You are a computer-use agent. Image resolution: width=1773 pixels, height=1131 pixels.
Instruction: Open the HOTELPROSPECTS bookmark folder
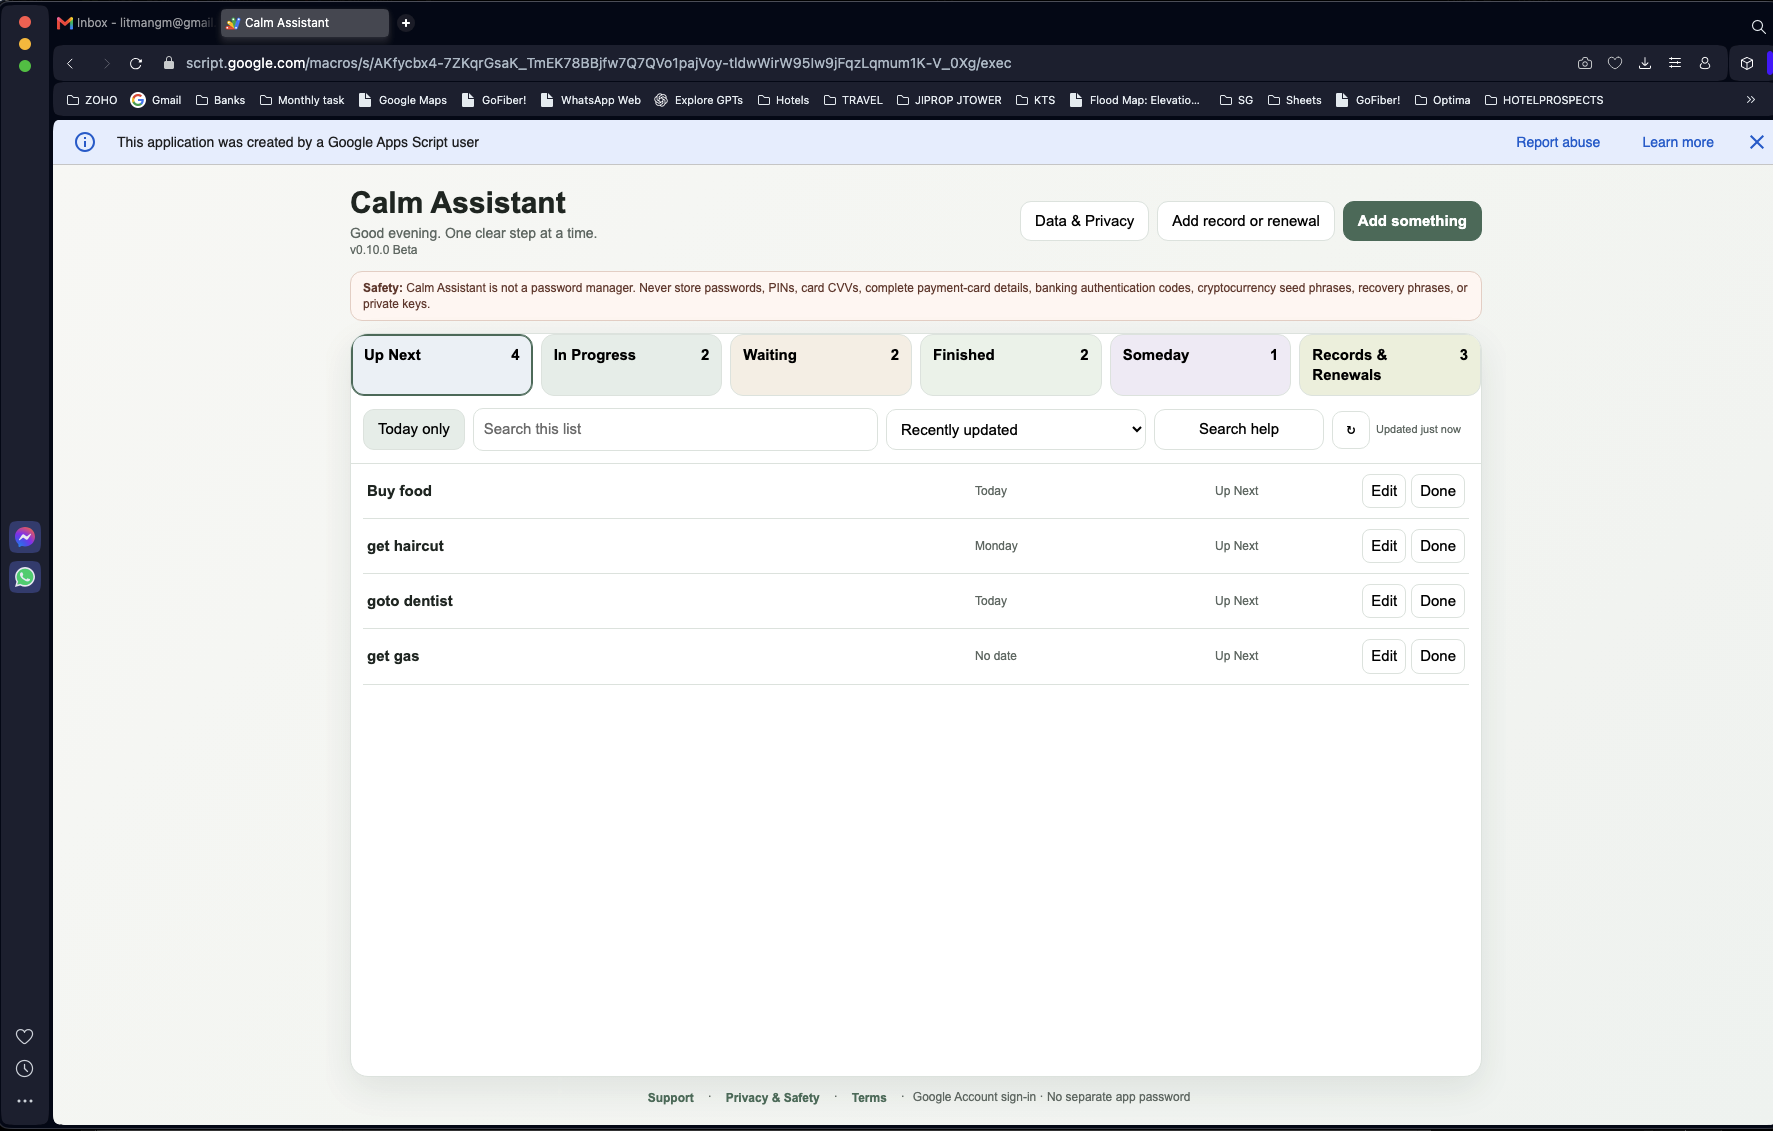pyautogui.click(x=1544, y=100)
